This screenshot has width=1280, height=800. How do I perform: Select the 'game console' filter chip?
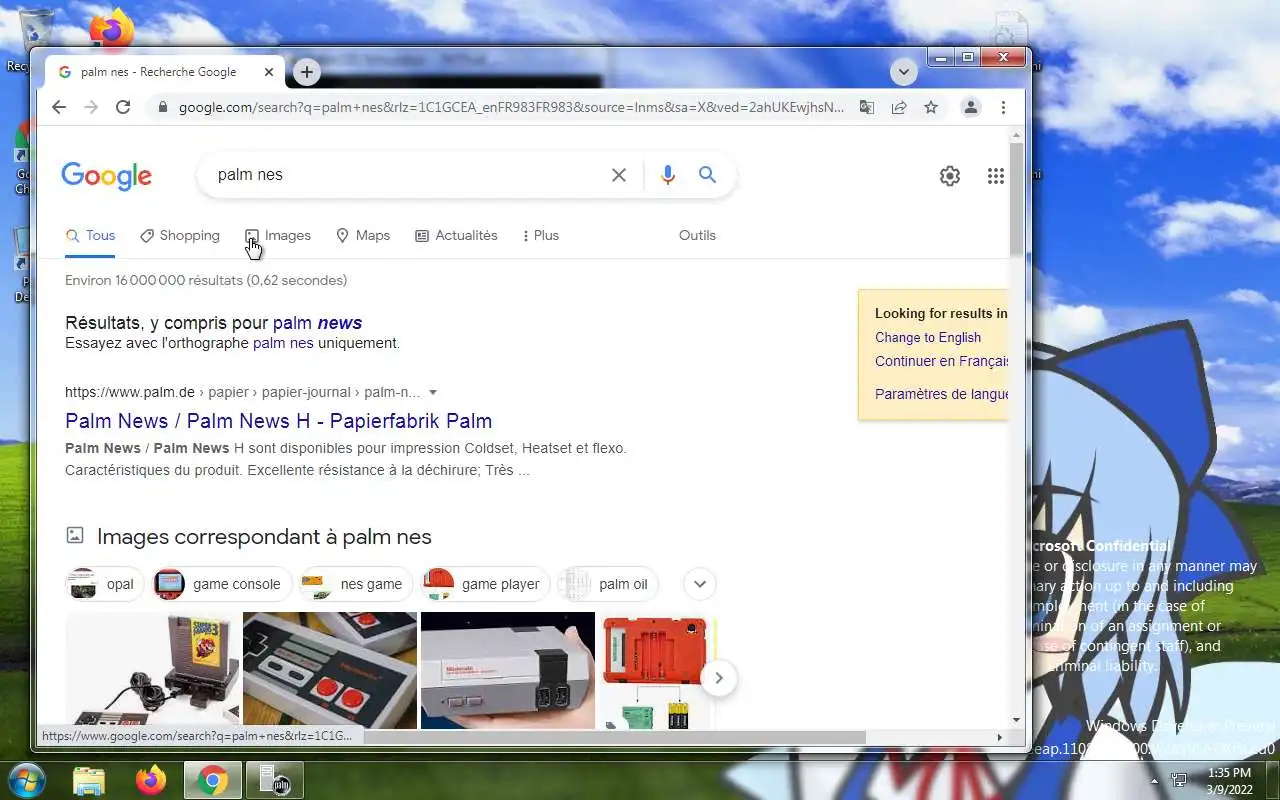pyautogui.click(x=223, y=584)
